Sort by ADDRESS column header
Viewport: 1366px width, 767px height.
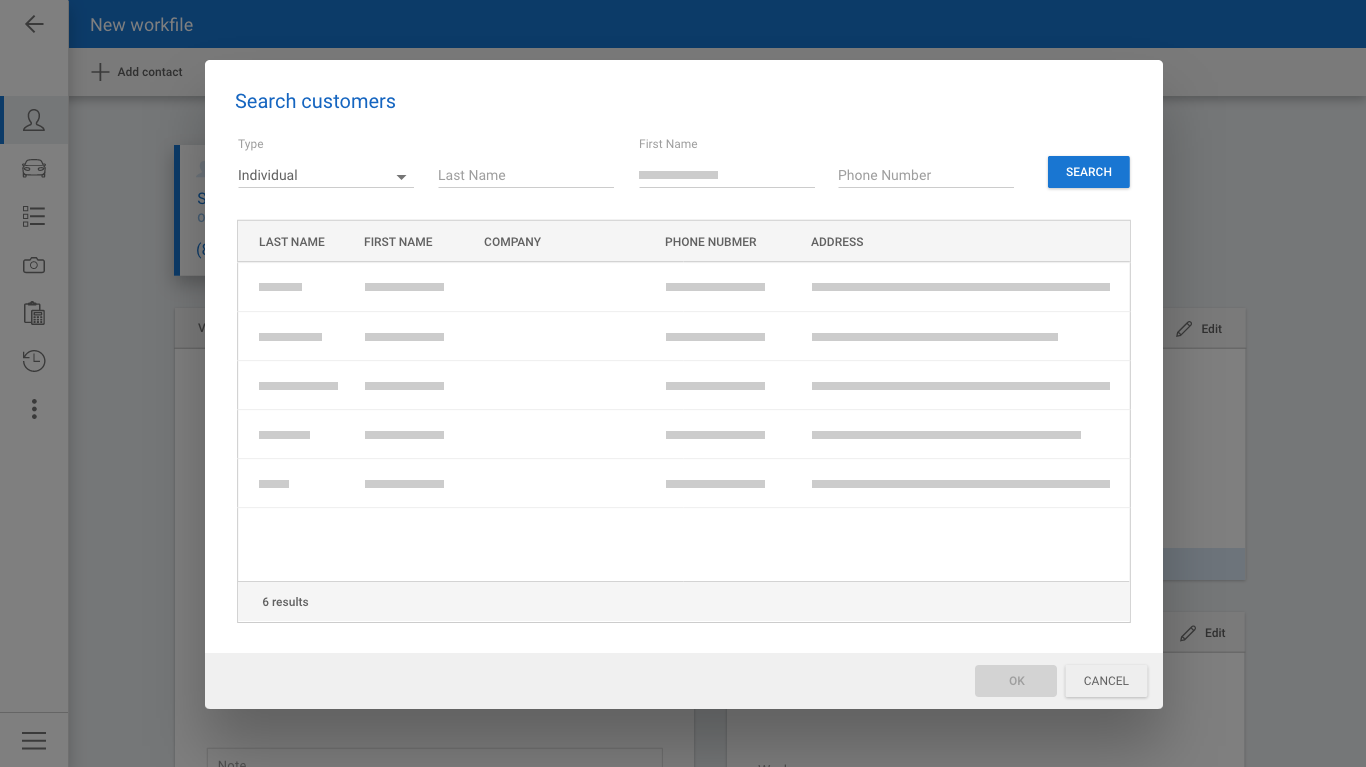(x=837, y=242)
